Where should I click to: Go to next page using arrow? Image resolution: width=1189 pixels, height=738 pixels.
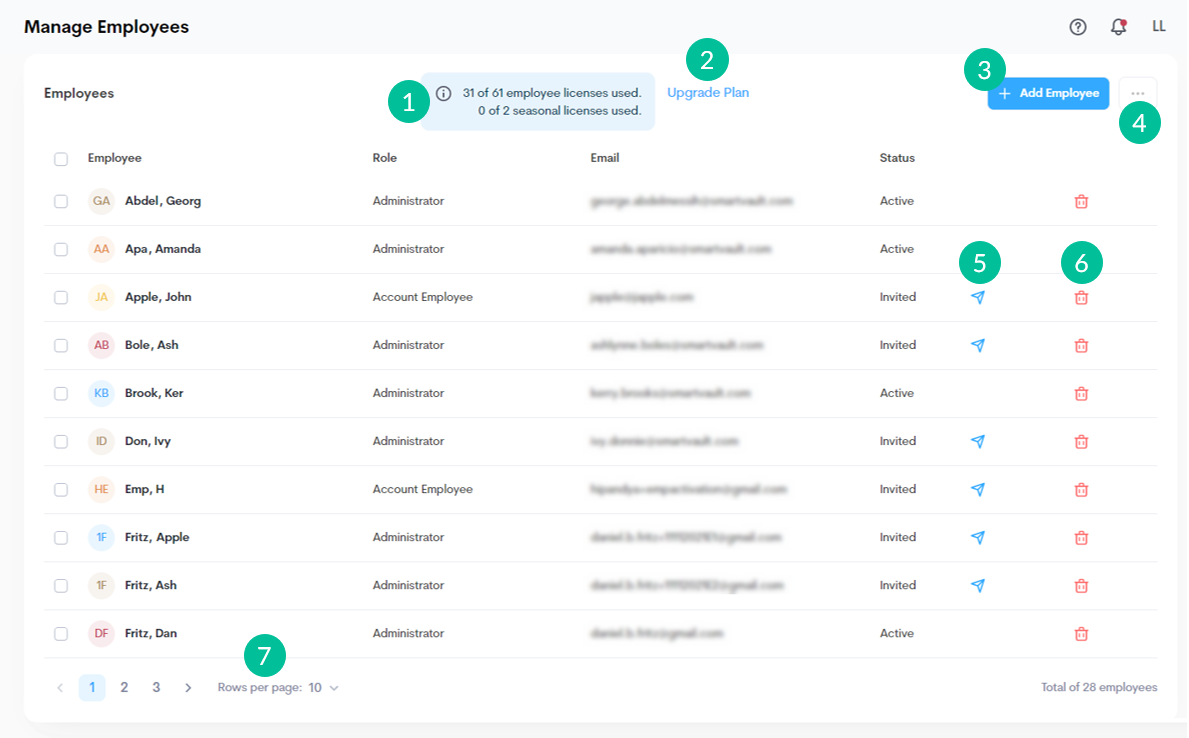coord(188,688)
